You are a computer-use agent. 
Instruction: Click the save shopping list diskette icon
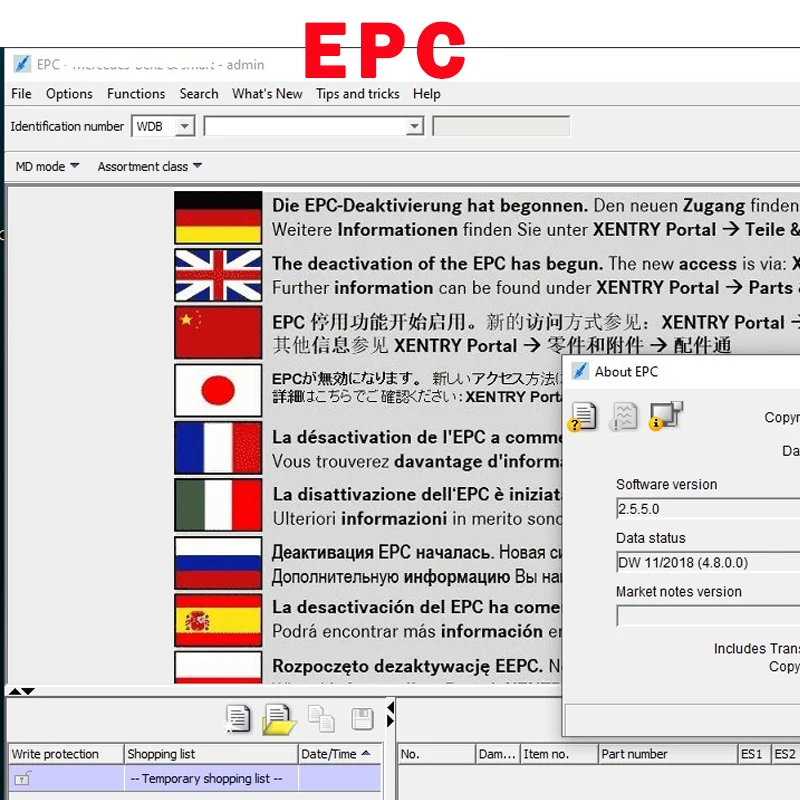362,719
